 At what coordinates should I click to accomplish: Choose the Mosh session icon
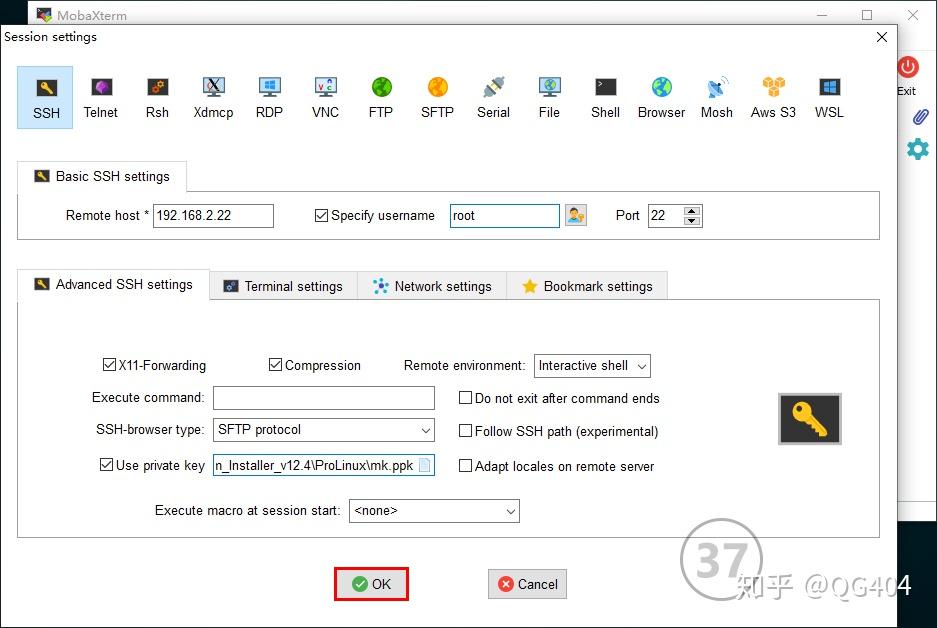coord(716,97)
